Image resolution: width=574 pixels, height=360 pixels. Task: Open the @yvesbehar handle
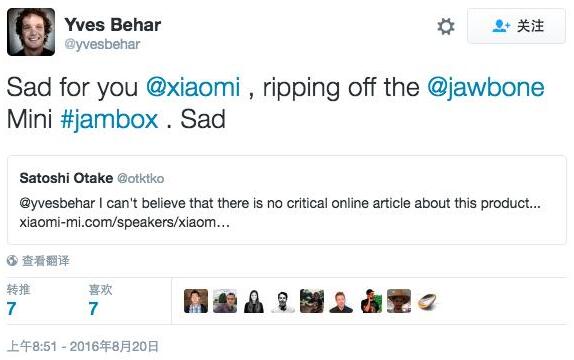pyautogui.click(x=102, y=44)
